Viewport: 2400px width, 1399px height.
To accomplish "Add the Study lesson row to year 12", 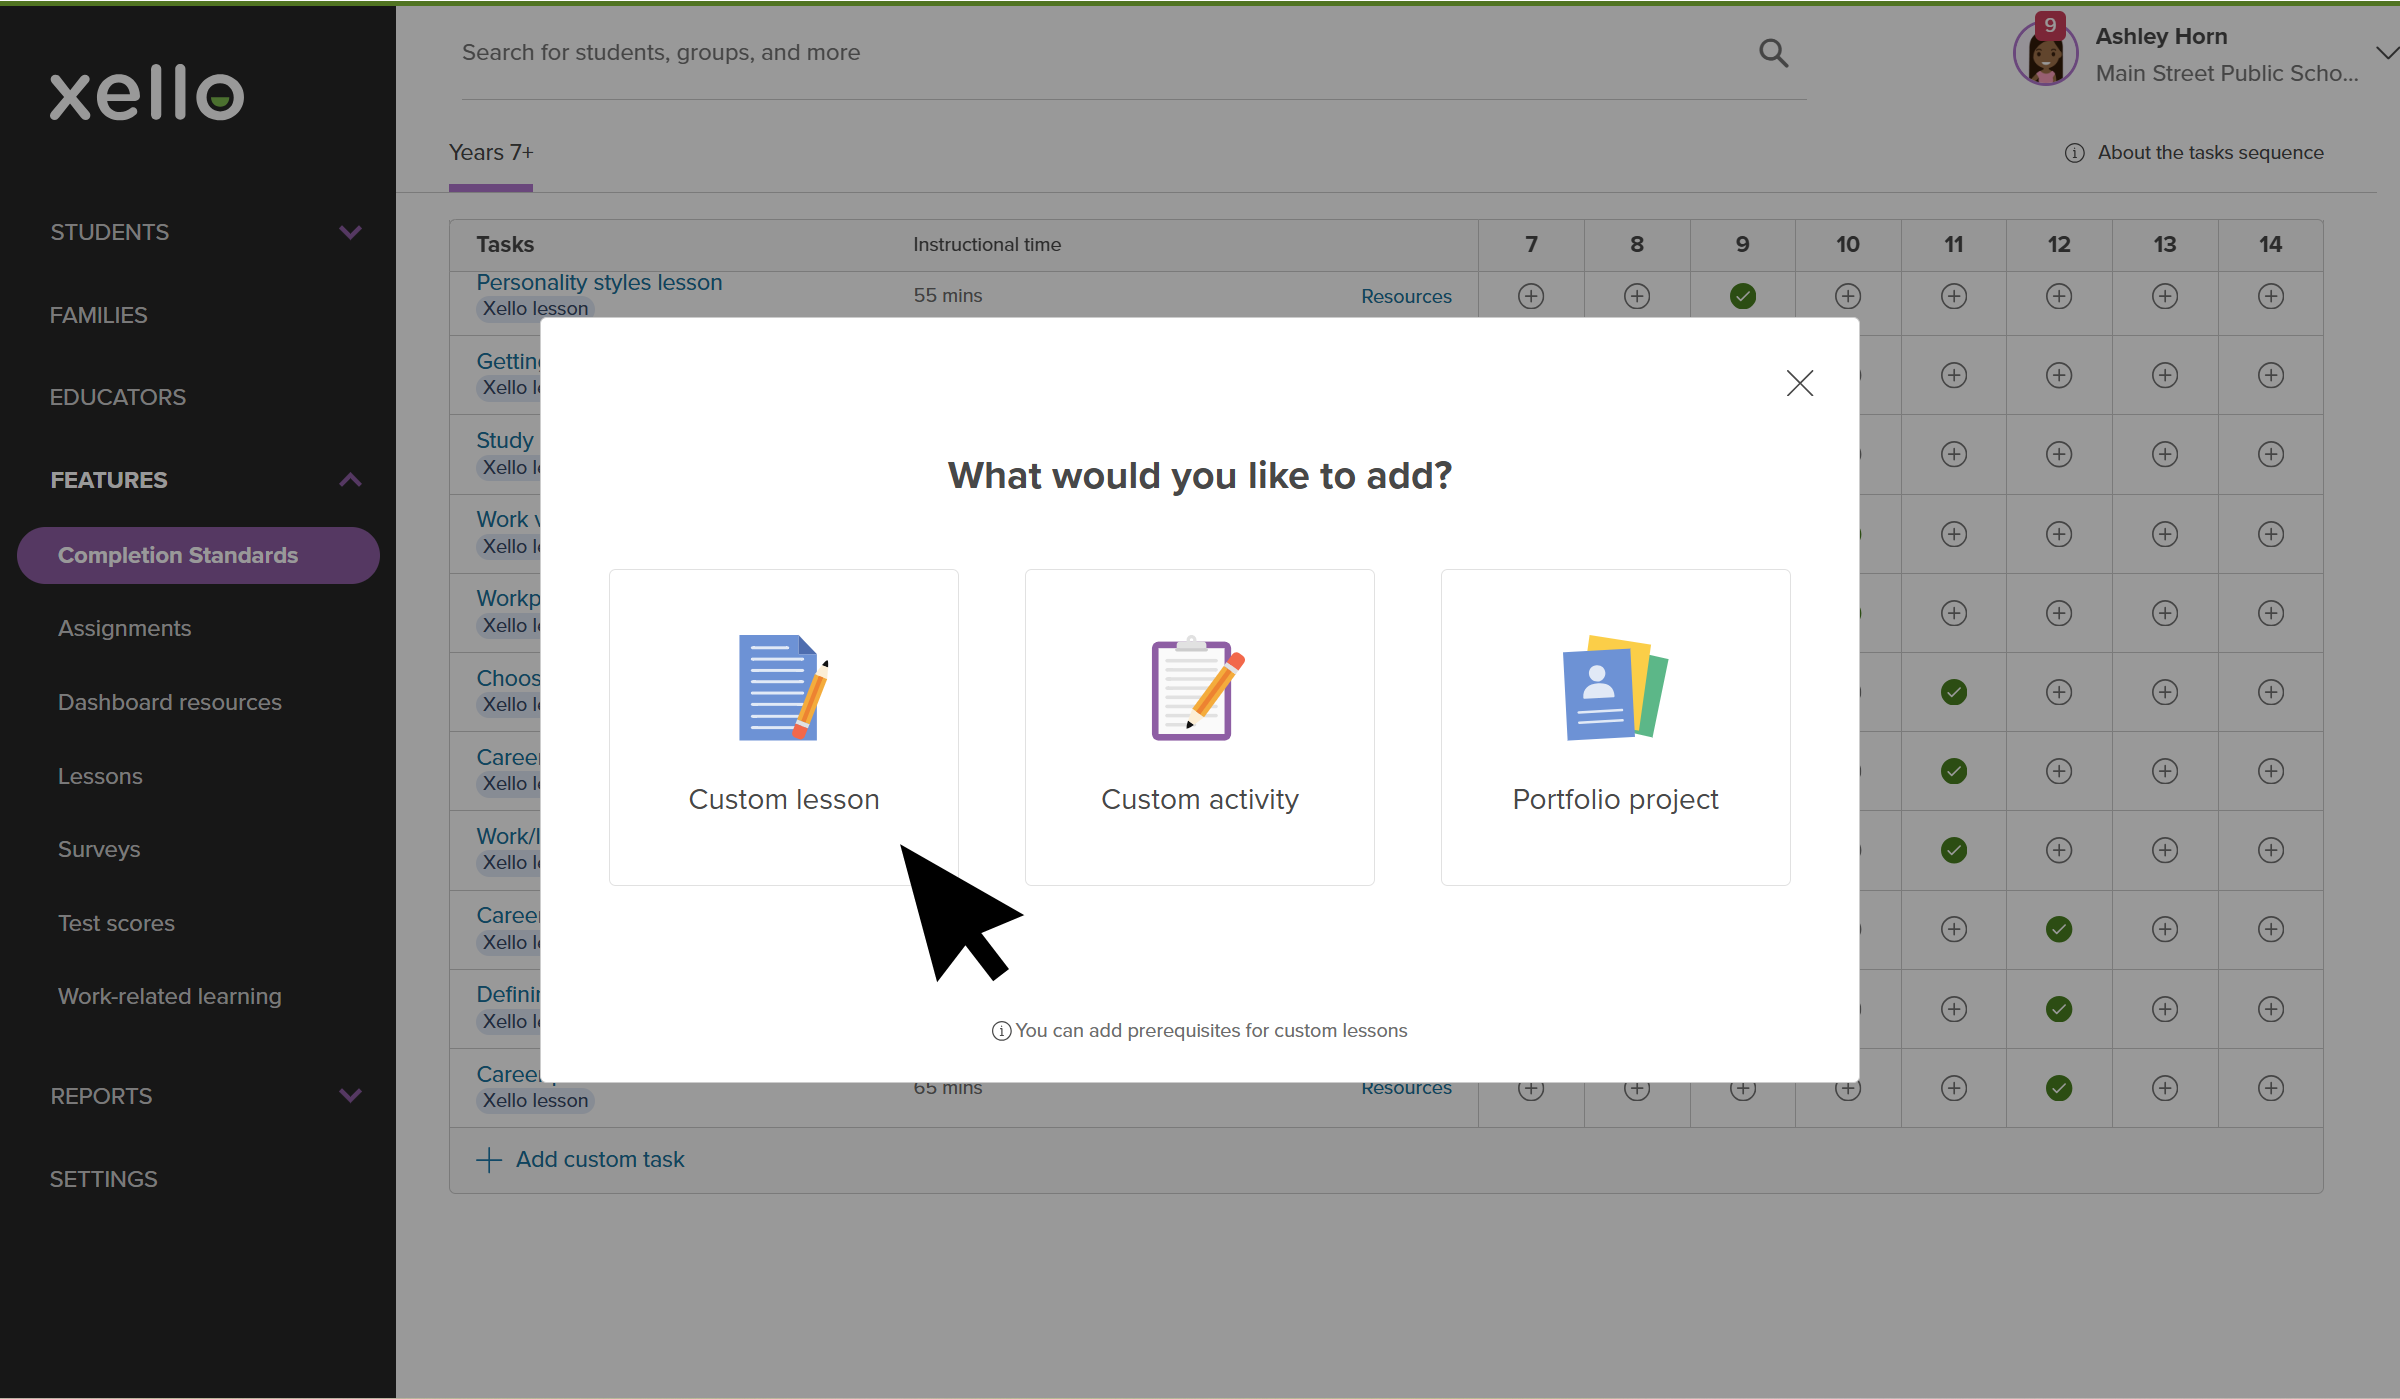I will pyautogui.click(x=2059, y=454).
